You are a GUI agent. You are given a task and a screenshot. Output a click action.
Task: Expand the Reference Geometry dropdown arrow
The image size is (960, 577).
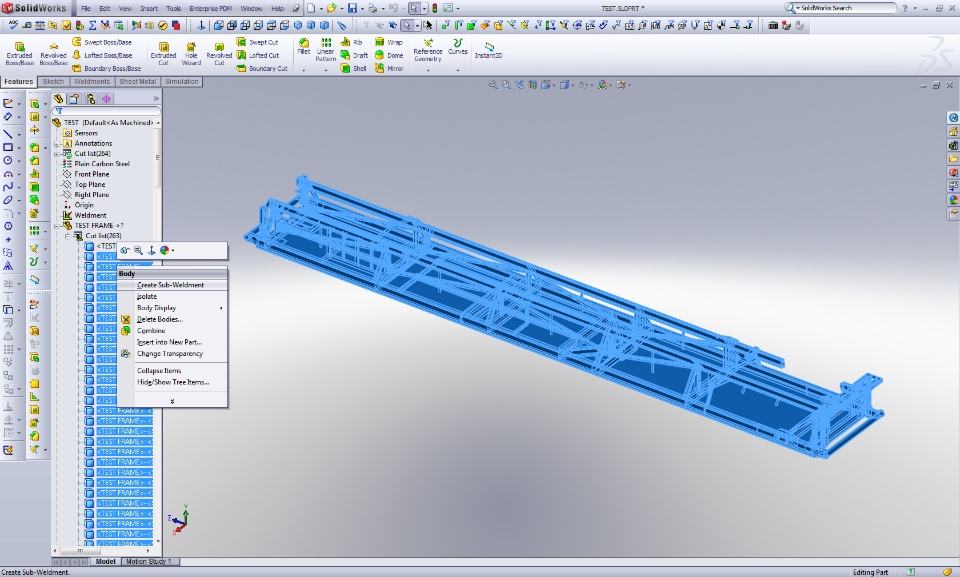click(427, 70)
